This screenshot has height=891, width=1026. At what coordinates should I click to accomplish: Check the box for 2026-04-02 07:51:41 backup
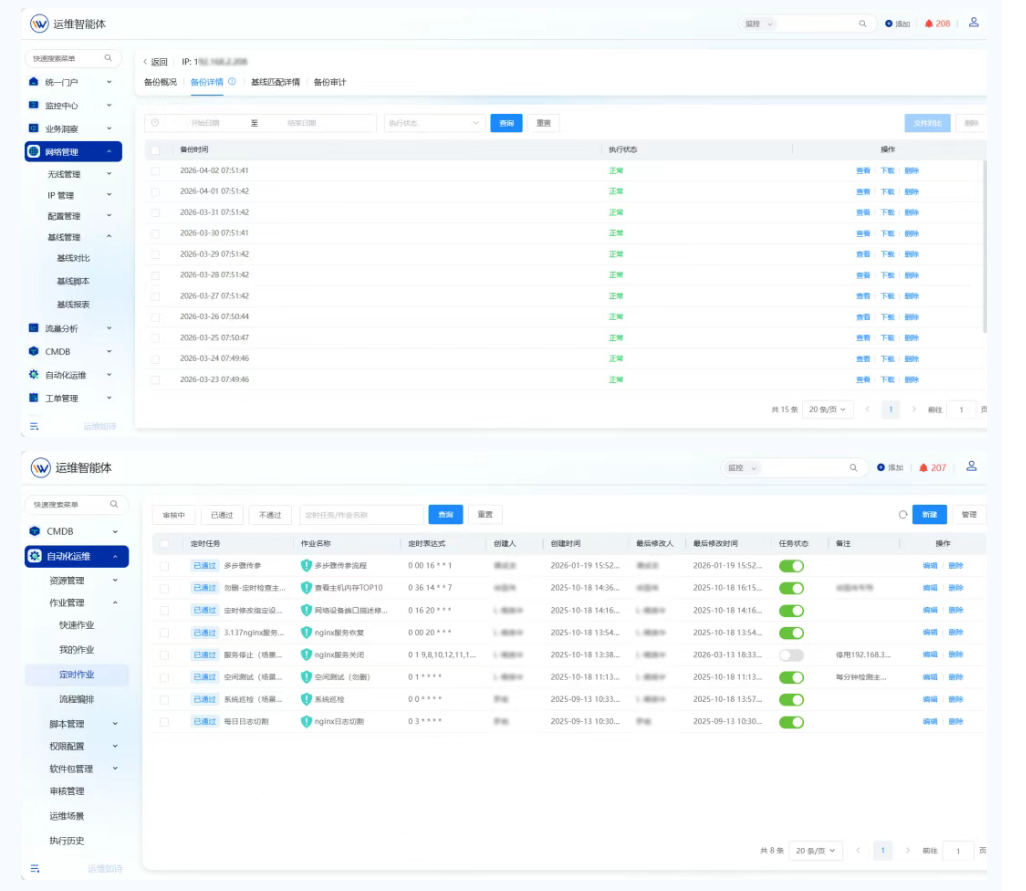coord(155,170)
